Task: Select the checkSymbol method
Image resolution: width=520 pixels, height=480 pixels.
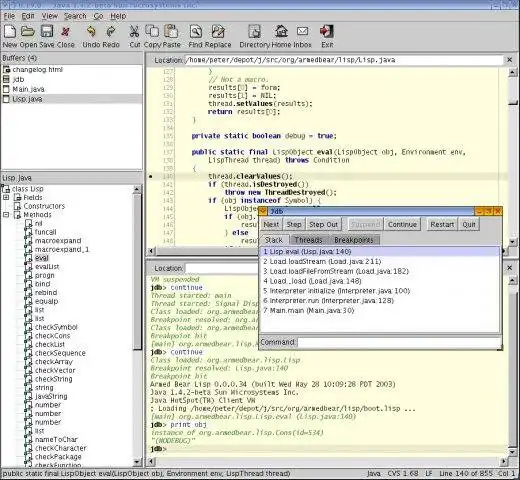Action: point(56,327)
